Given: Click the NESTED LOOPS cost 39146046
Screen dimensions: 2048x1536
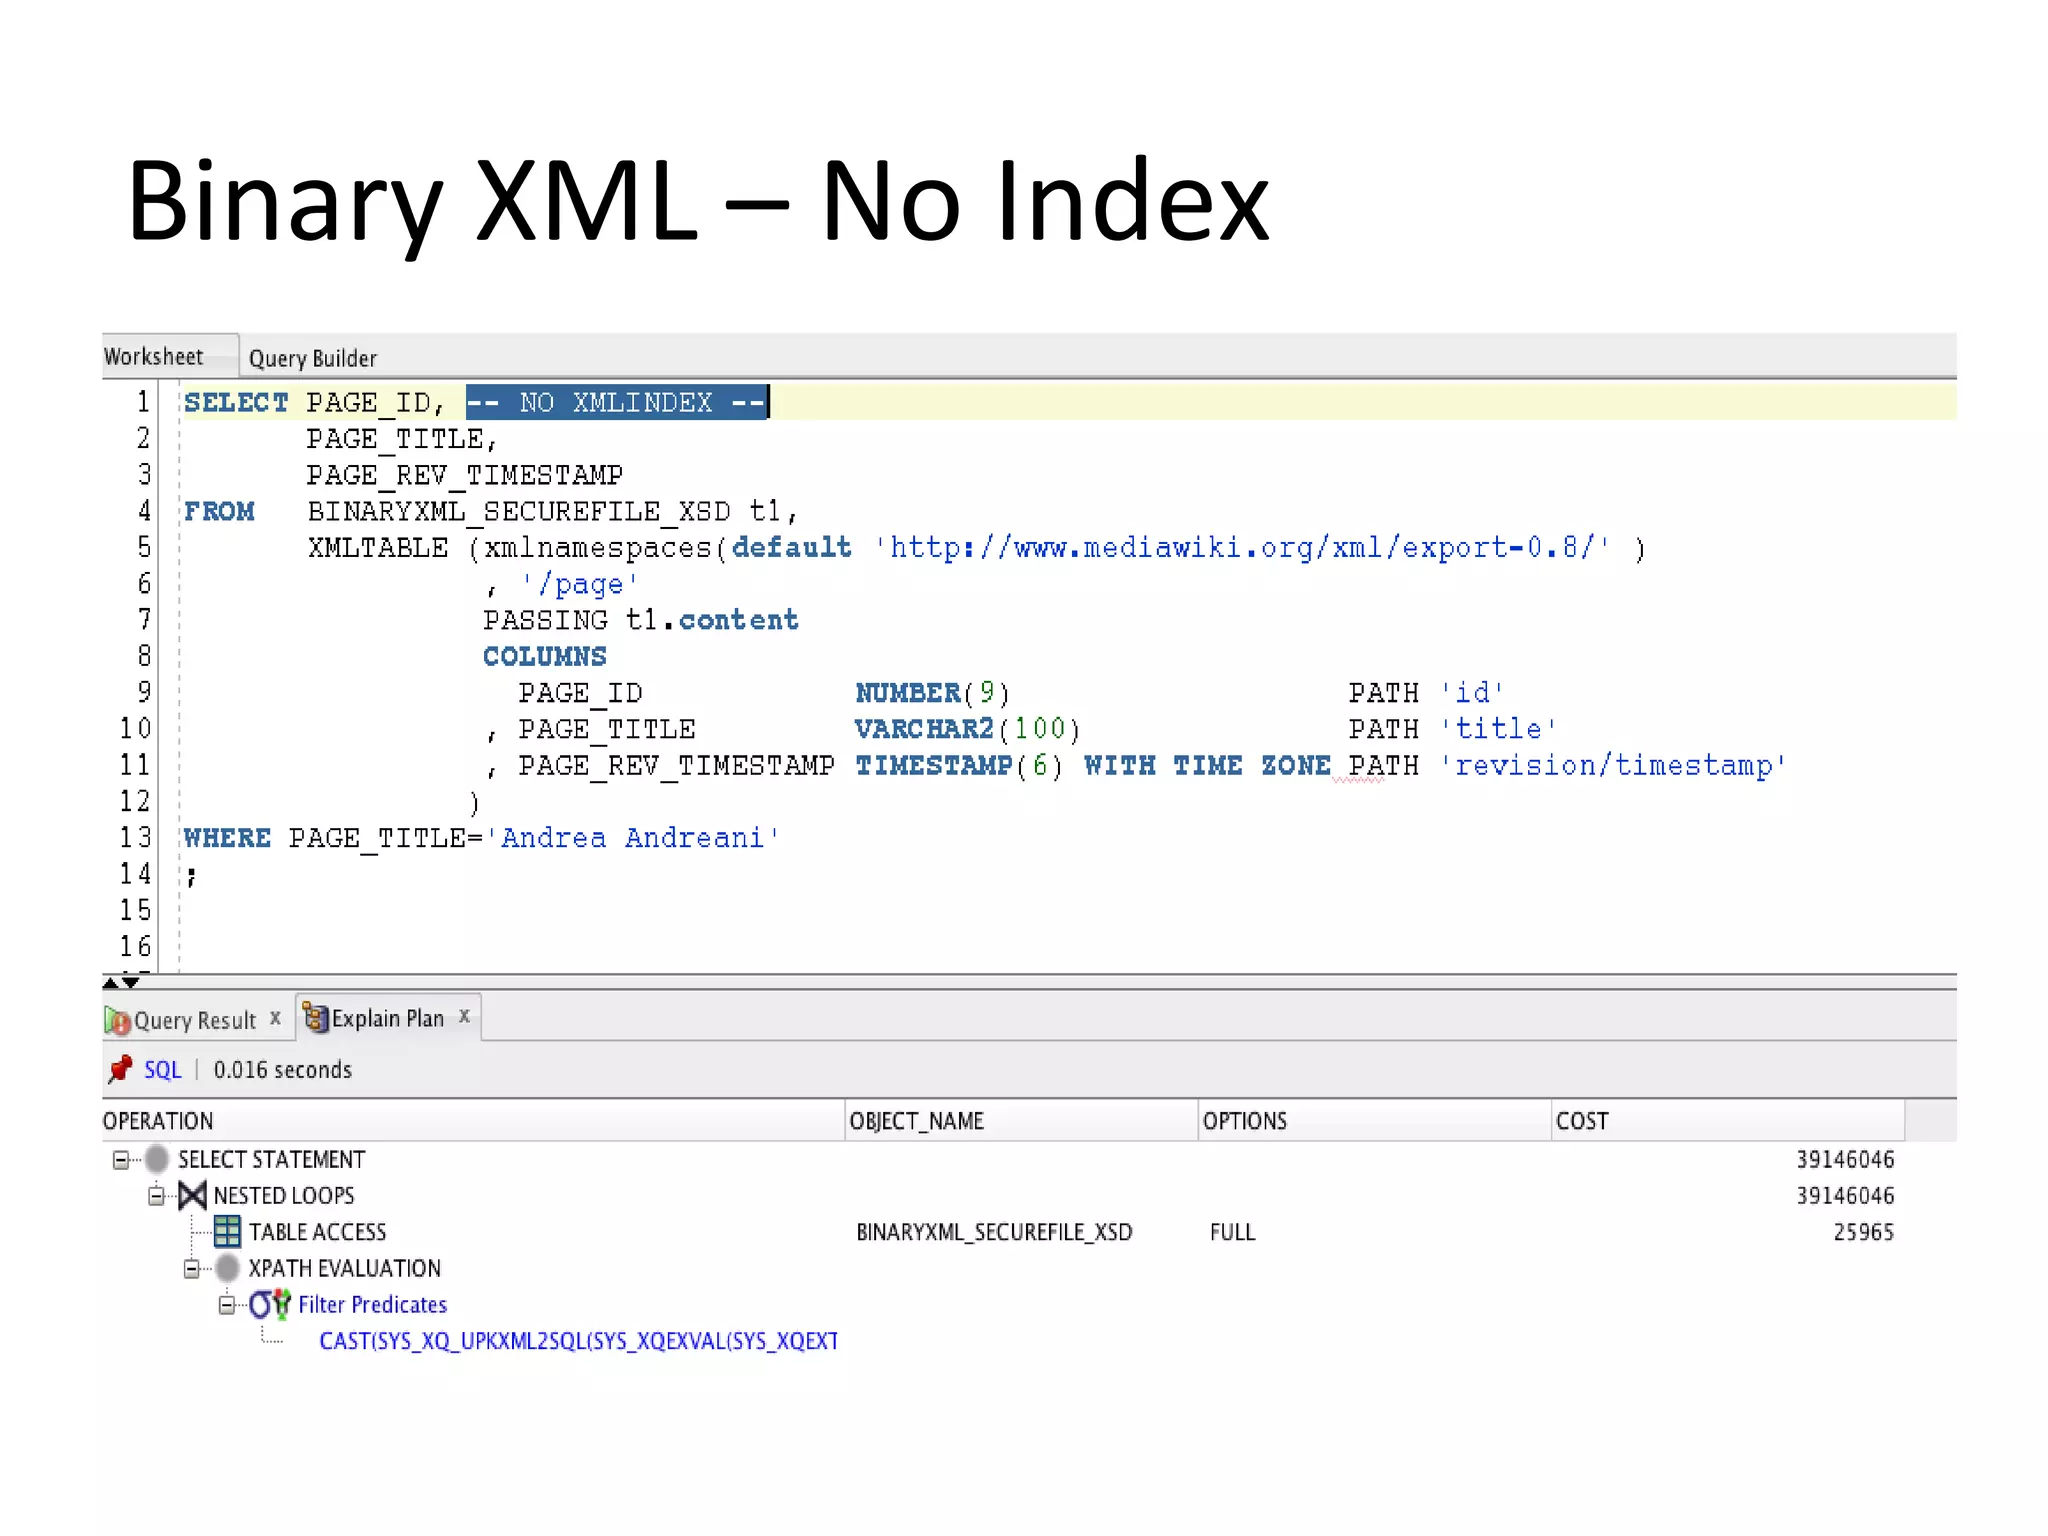Looking at the screenshot, I should pos(1845,1196).
